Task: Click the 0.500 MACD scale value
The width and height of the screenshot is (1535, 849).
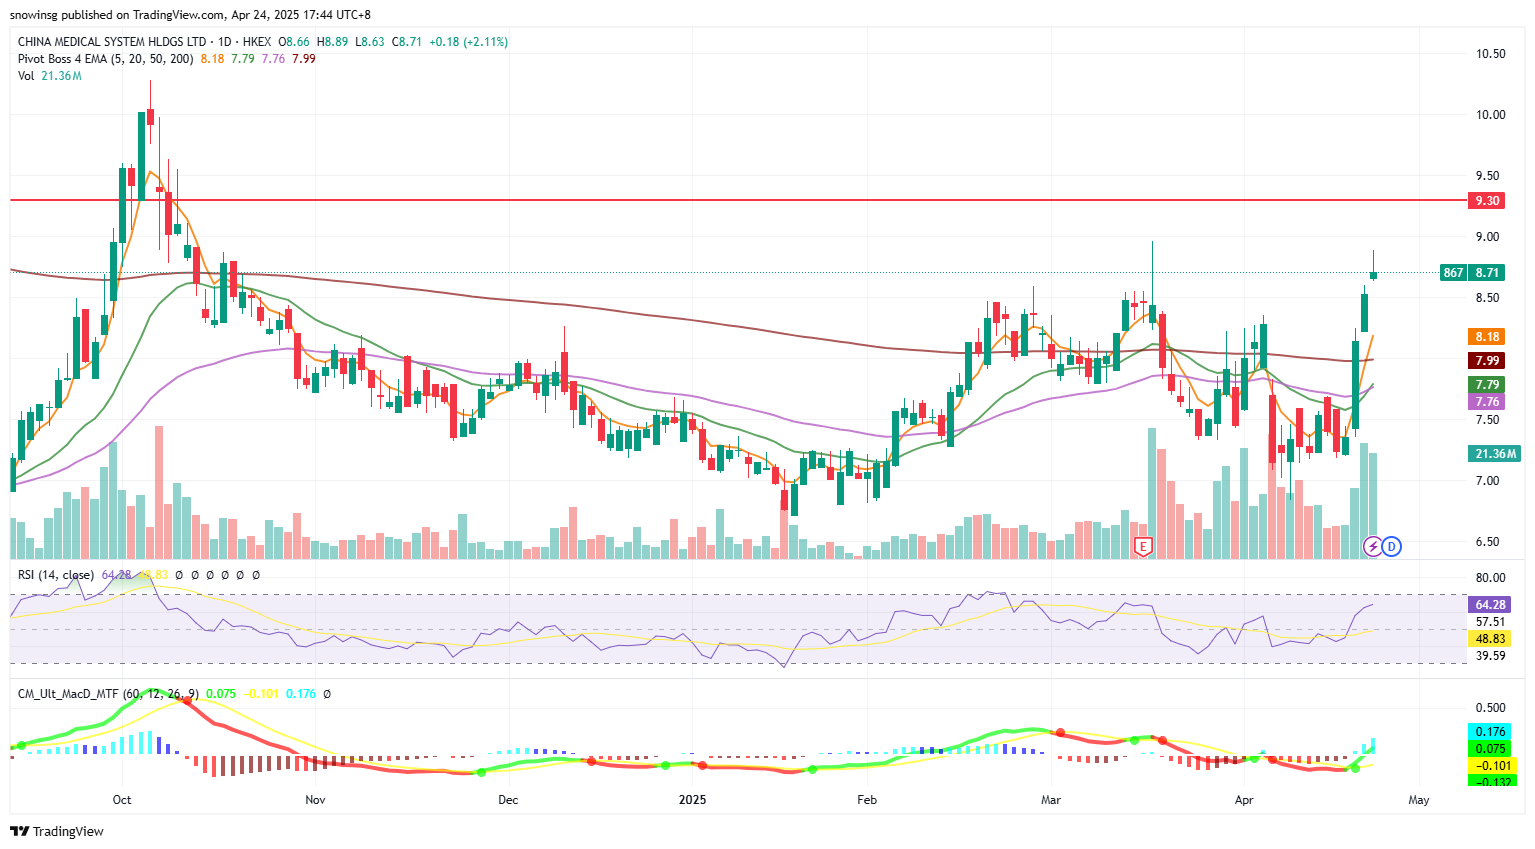Action: [x=1490, y=708]
